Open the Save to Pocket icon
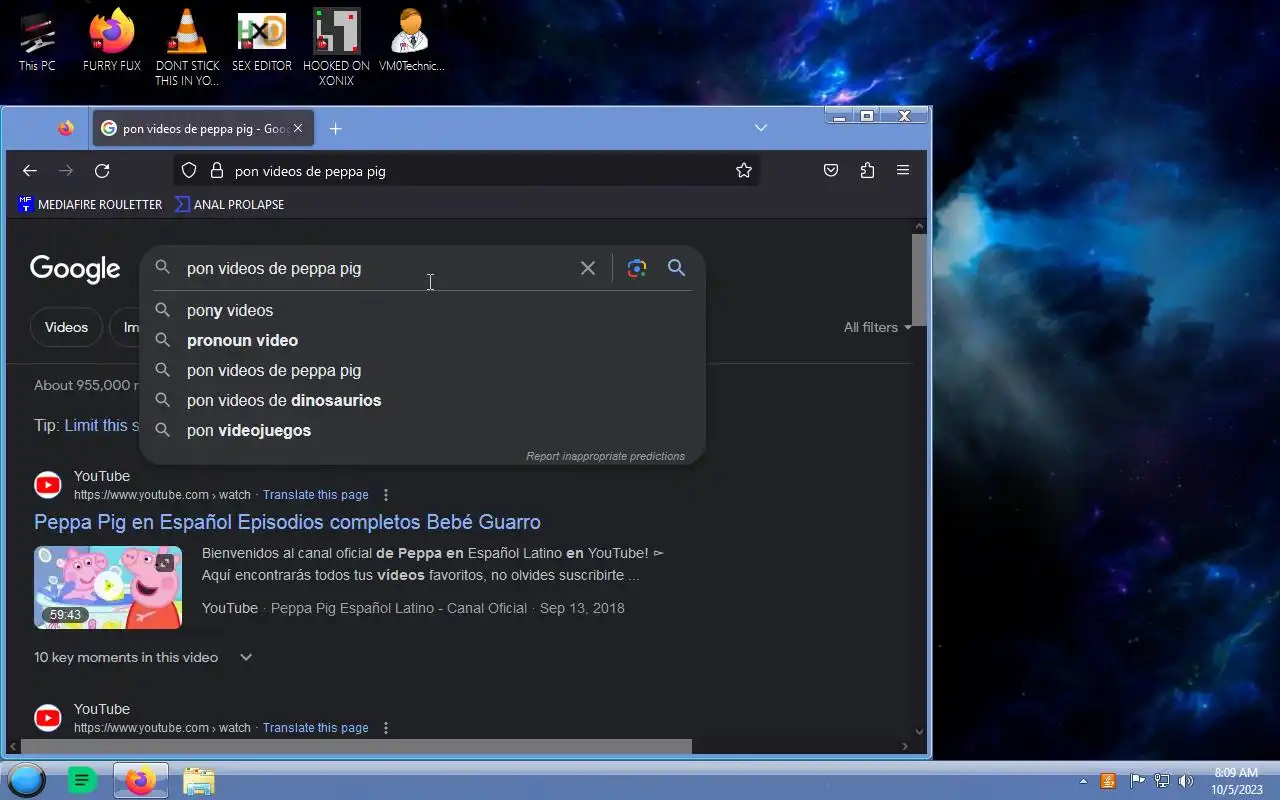This screenshot has width=1280, height=800. (831, 171)
